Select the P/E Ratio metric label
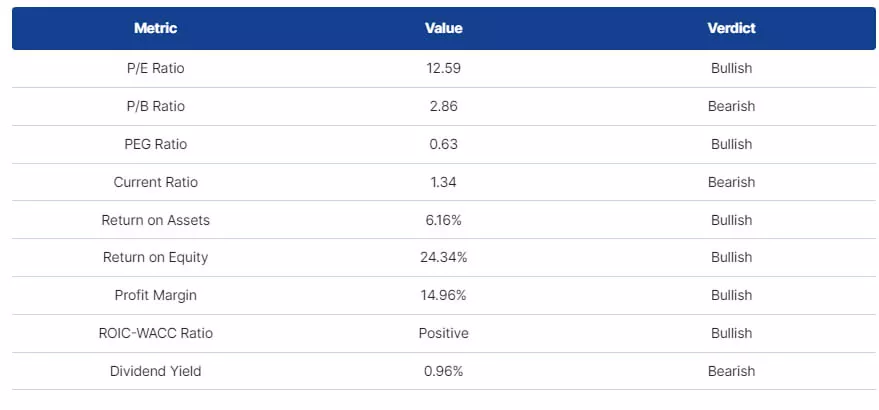Screen dimensions: 879x410 tap(155, 69)
